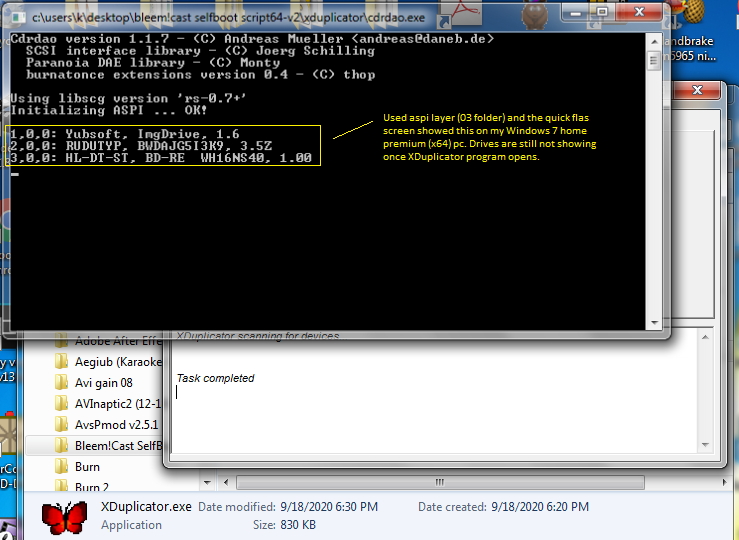Close the XDuplicator window behind the console
739x540 pixels.
click(697, 90)
